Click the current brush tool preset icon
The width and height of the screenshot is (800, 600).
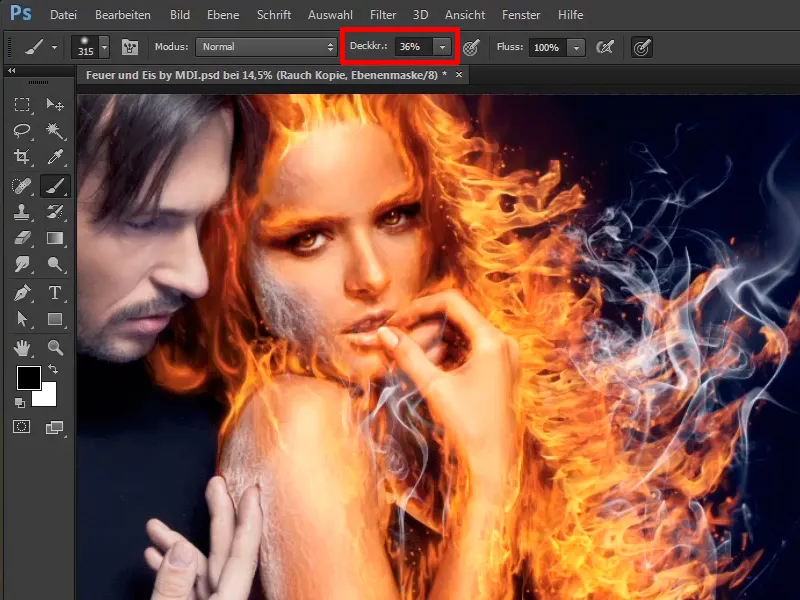point(34,47)
